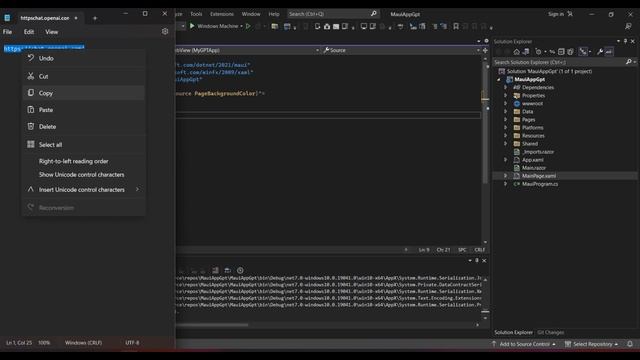Expand the wwwroot folder
Screen dimensions: 640x360
505,104
